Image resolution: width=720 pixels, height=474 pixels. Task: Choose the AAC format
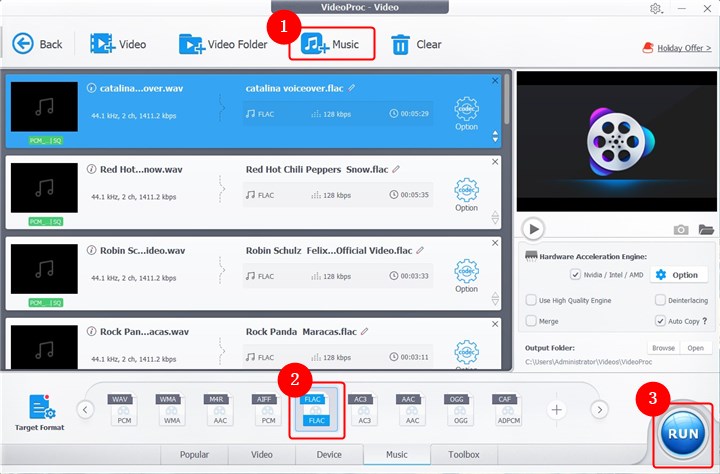click(x=412, y=409)
